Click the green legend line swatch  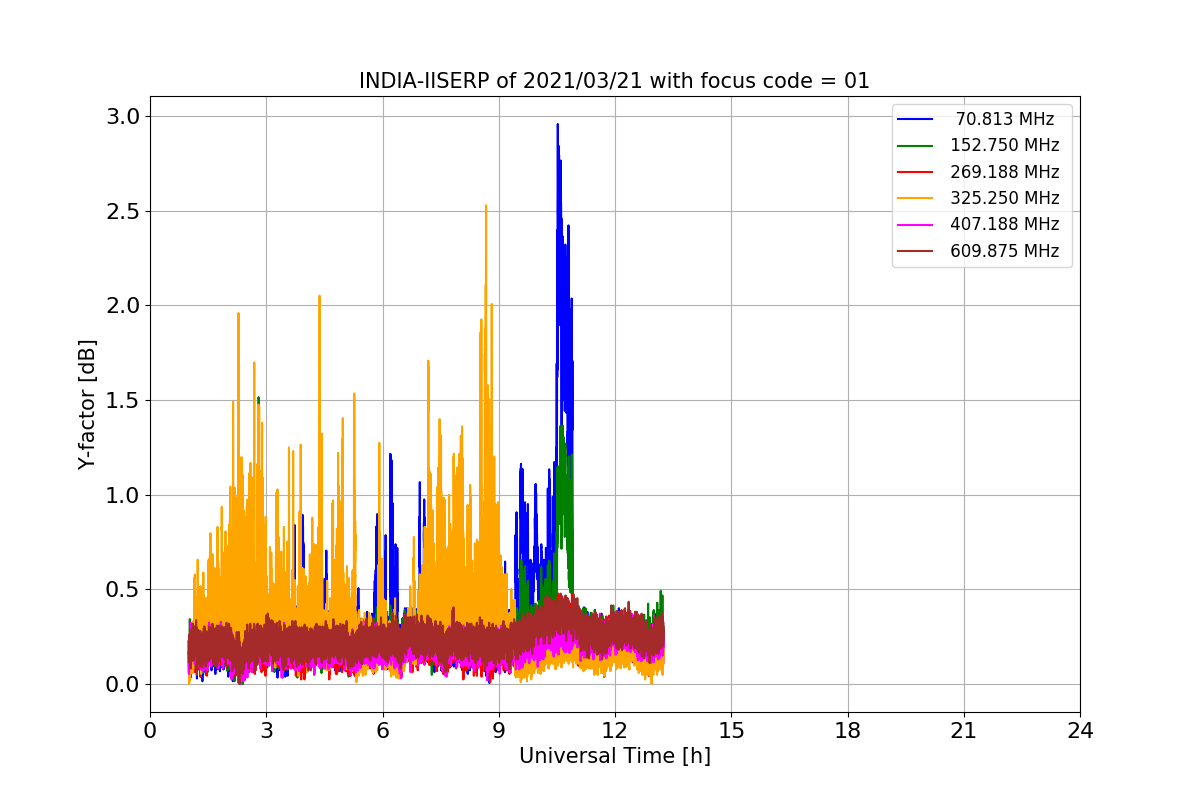pyautogui.click(x=915, y=145)
